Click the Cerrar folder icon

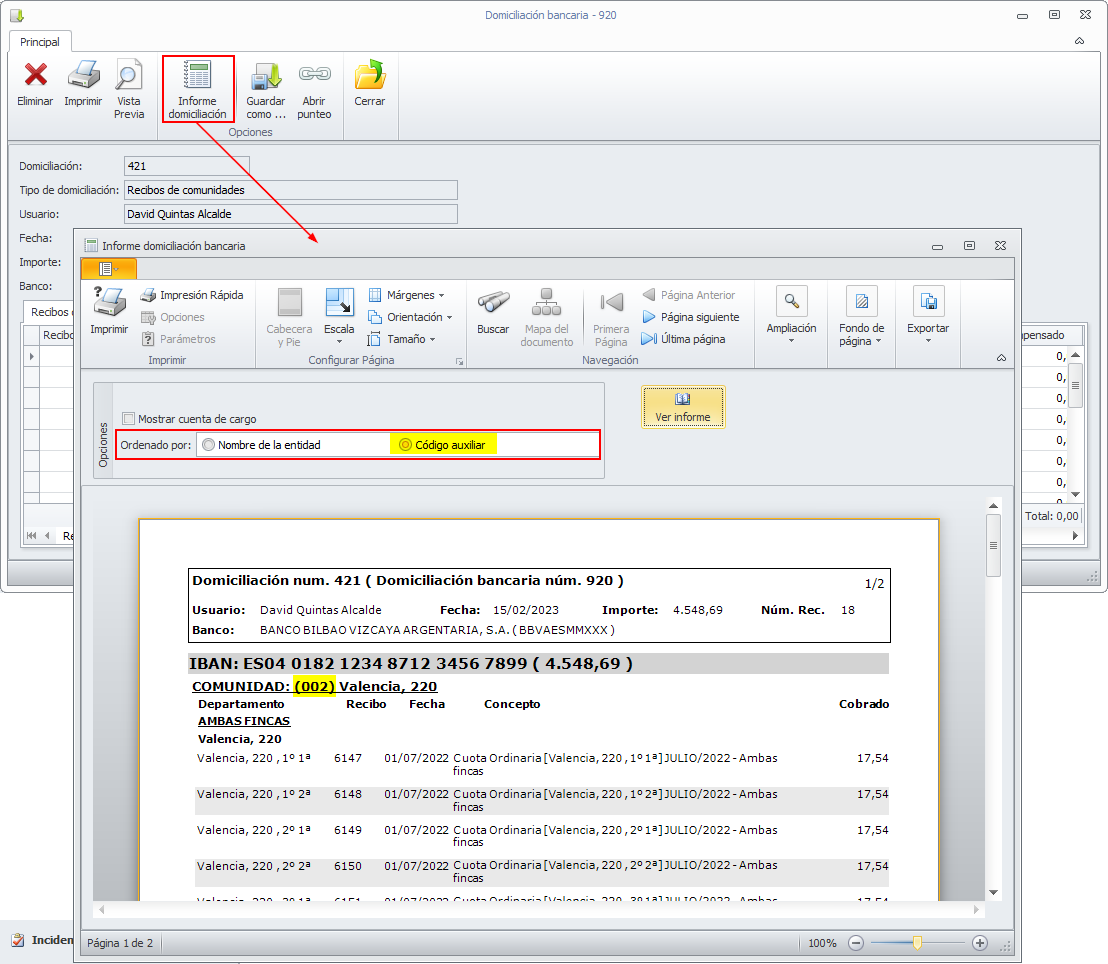(369, 76)
